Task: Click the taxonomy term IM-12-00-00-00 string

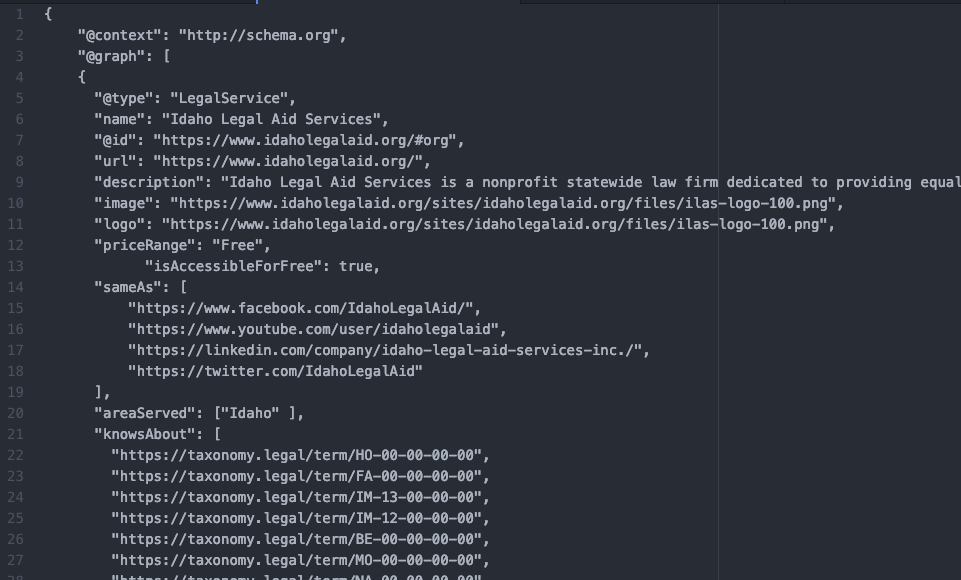Action: pos(296,518)
